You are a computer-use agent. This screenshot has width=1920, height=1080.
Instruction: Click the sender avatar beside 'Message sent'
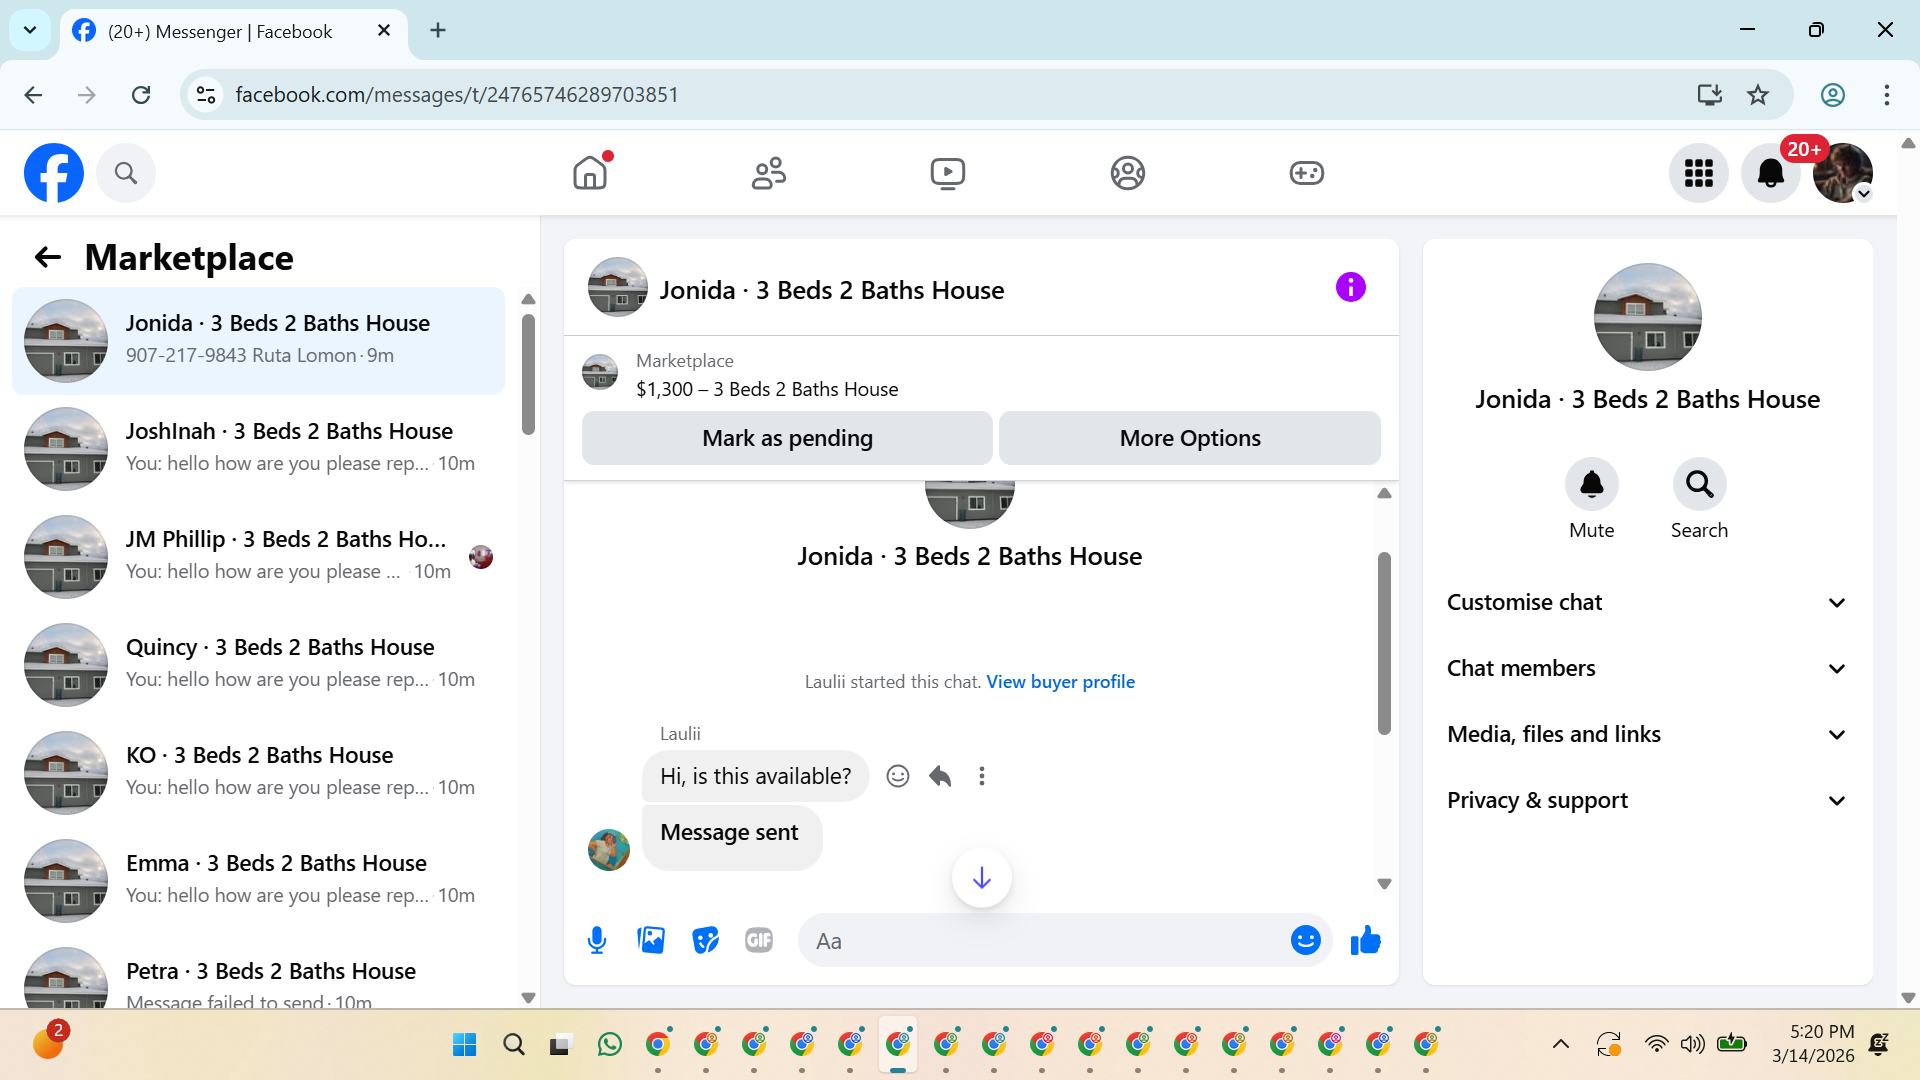609,850
